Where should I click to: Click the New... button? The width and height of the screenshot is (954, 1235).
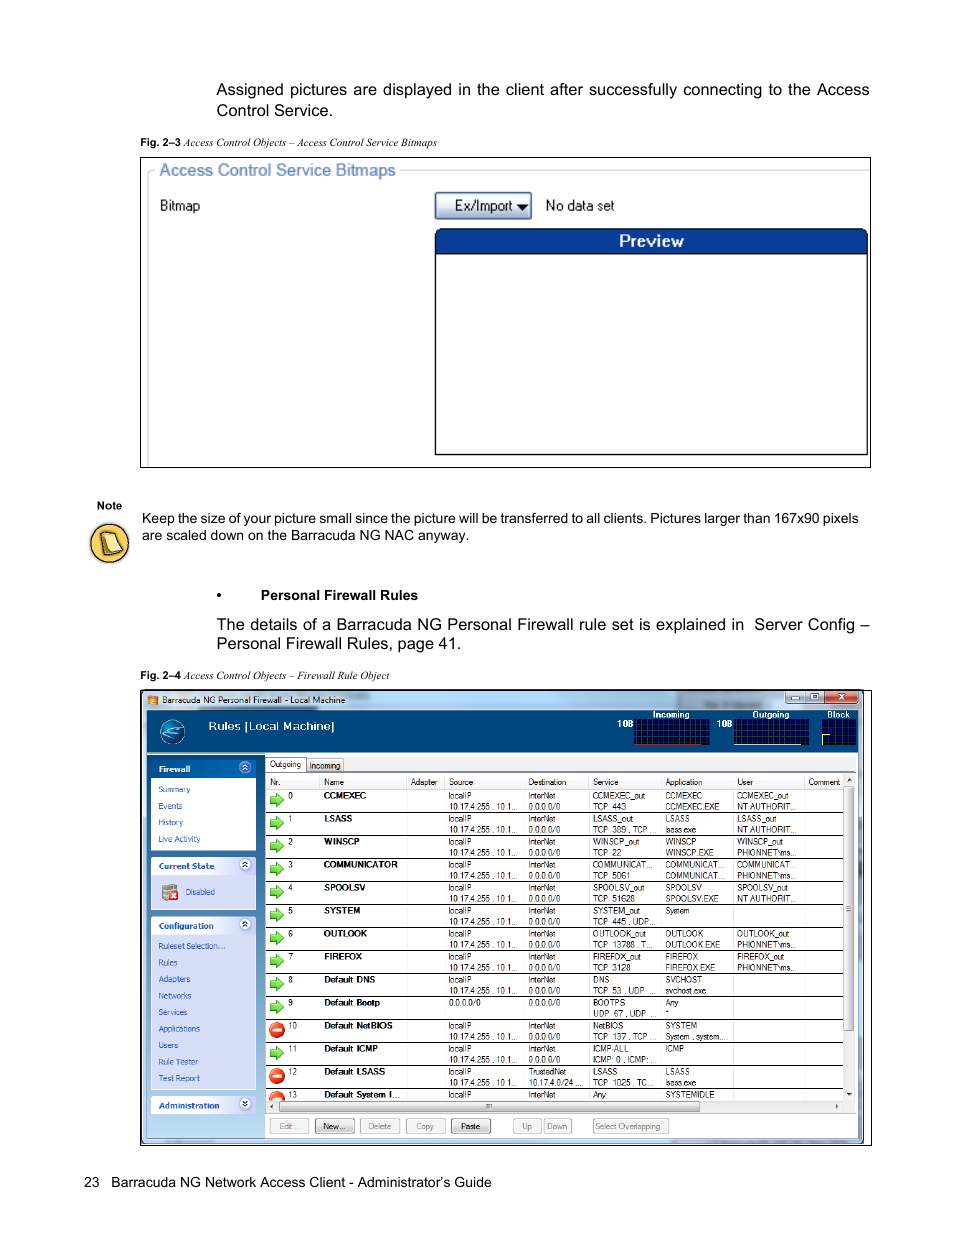[333, 1126]
